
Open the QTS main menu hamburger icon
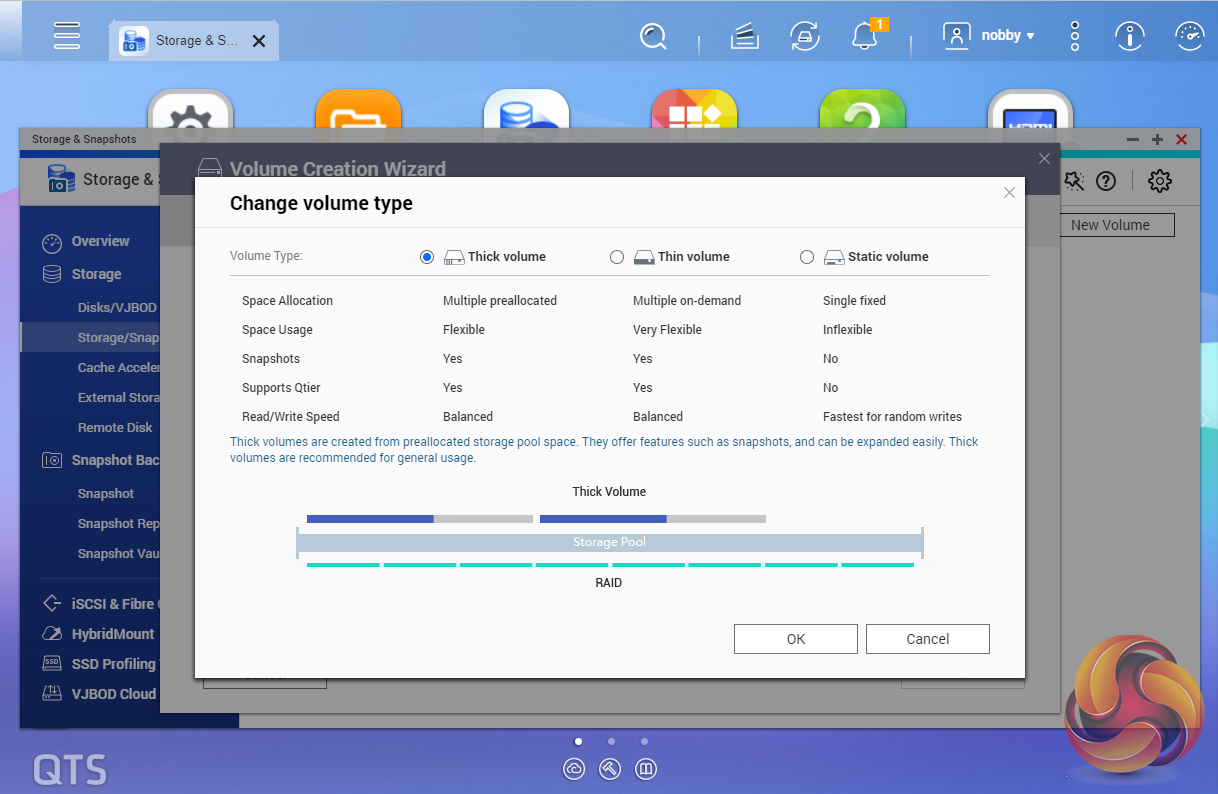click(x=67, y=35)
